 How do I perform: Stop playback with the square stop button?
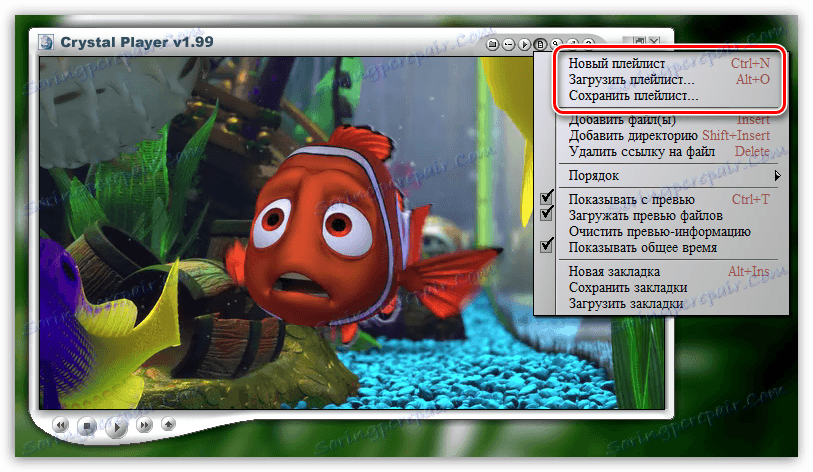point(87,426)
